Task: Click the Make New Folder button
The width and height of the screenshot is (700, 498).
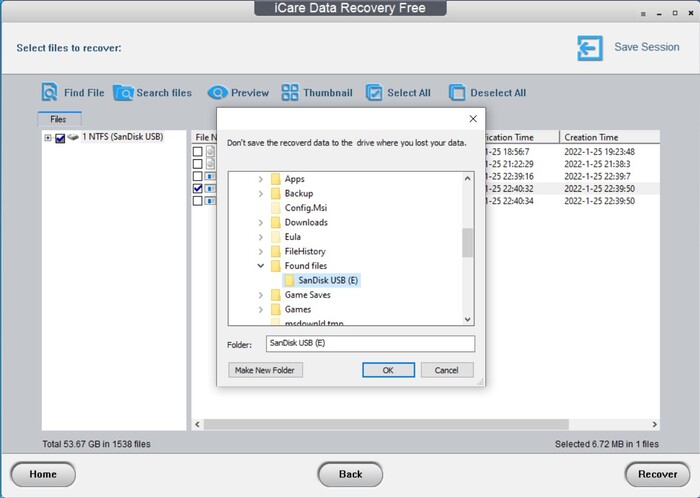Action: (265, 370)
